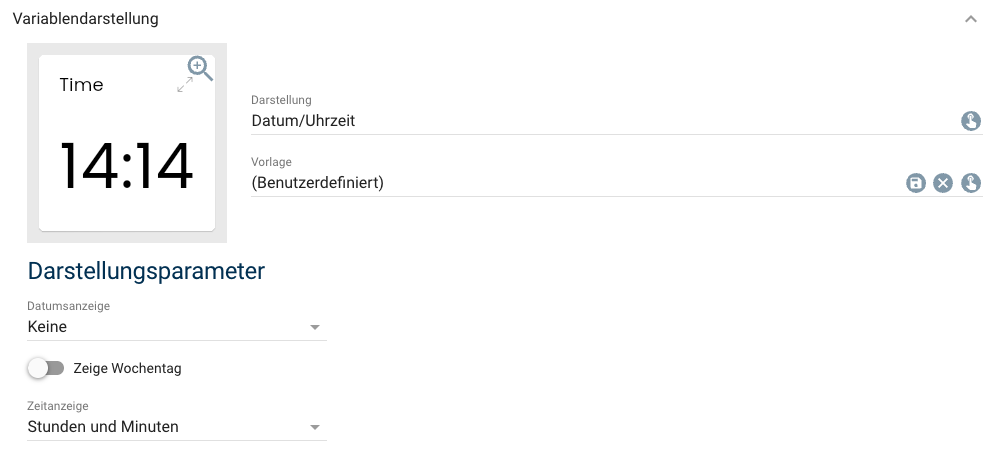Viewport: 1005px width, 457px height.
Task: Select the 14:14 time preview tile
Action: click(x=127, y=165)
